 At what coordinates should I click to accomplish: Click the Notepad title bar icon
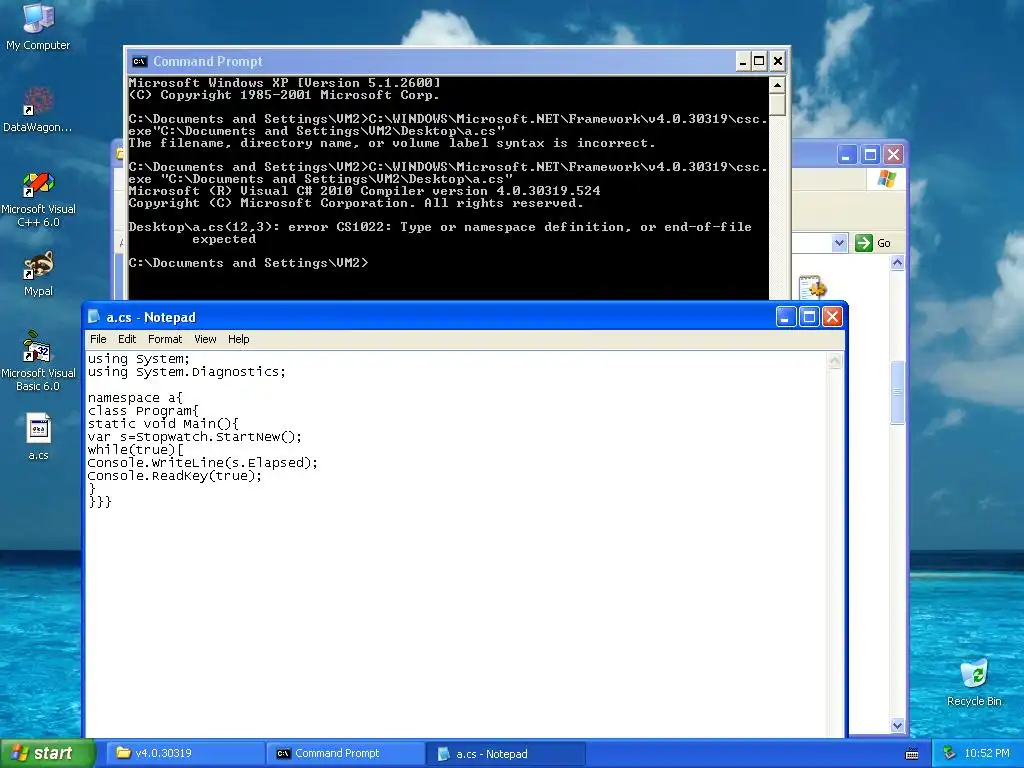95,317
